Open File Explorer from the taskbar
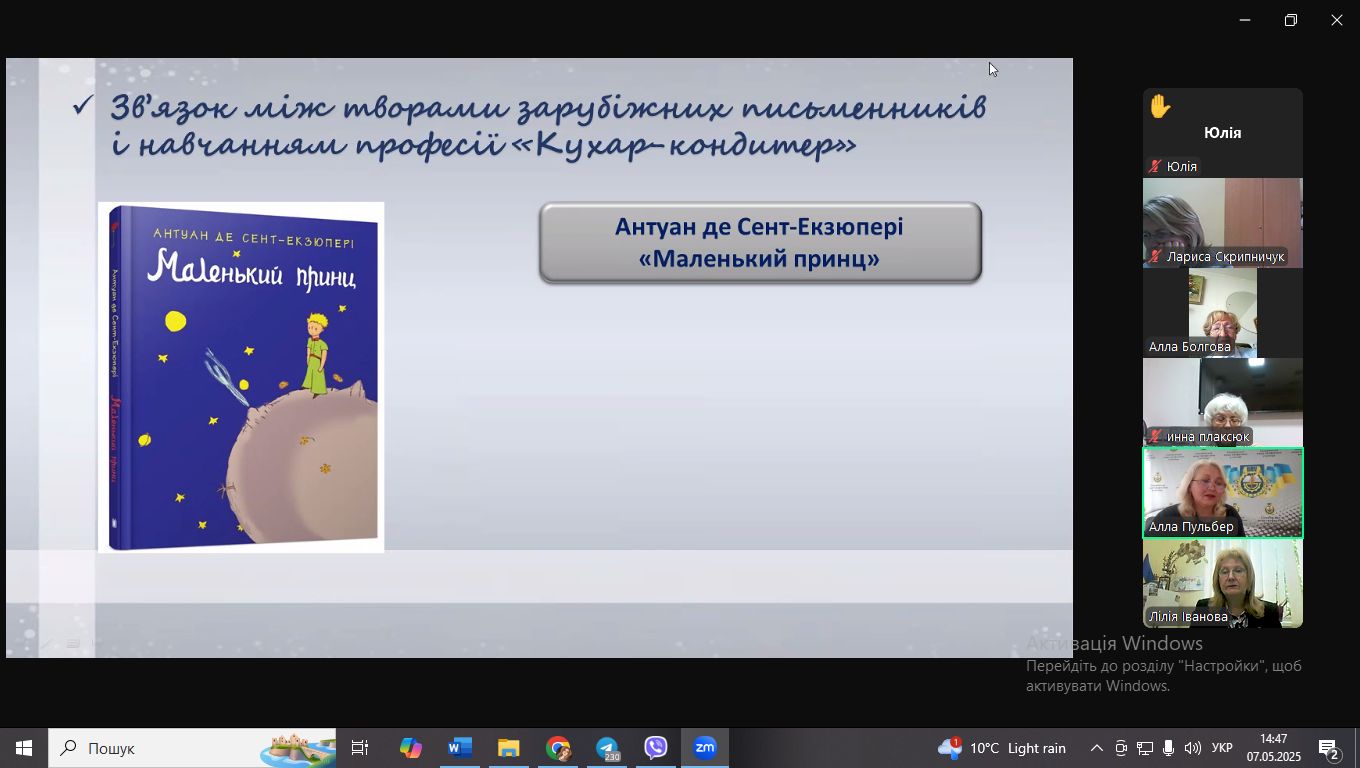The image size is (1360, 768). pyautogui.click(x=509, y=748)
